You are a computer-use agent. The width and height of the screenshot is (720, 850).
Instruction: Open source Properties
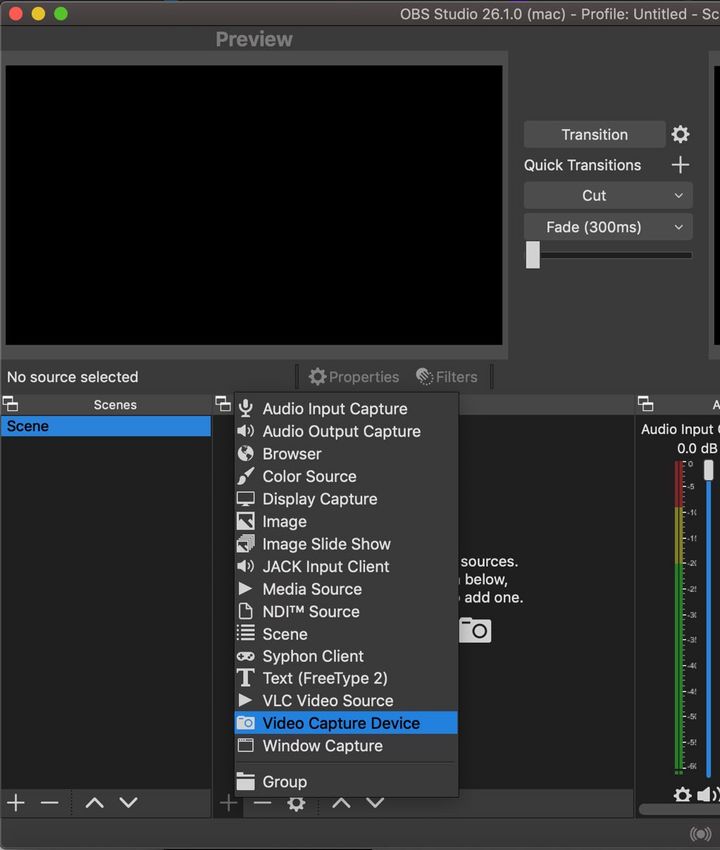point(353,377)
